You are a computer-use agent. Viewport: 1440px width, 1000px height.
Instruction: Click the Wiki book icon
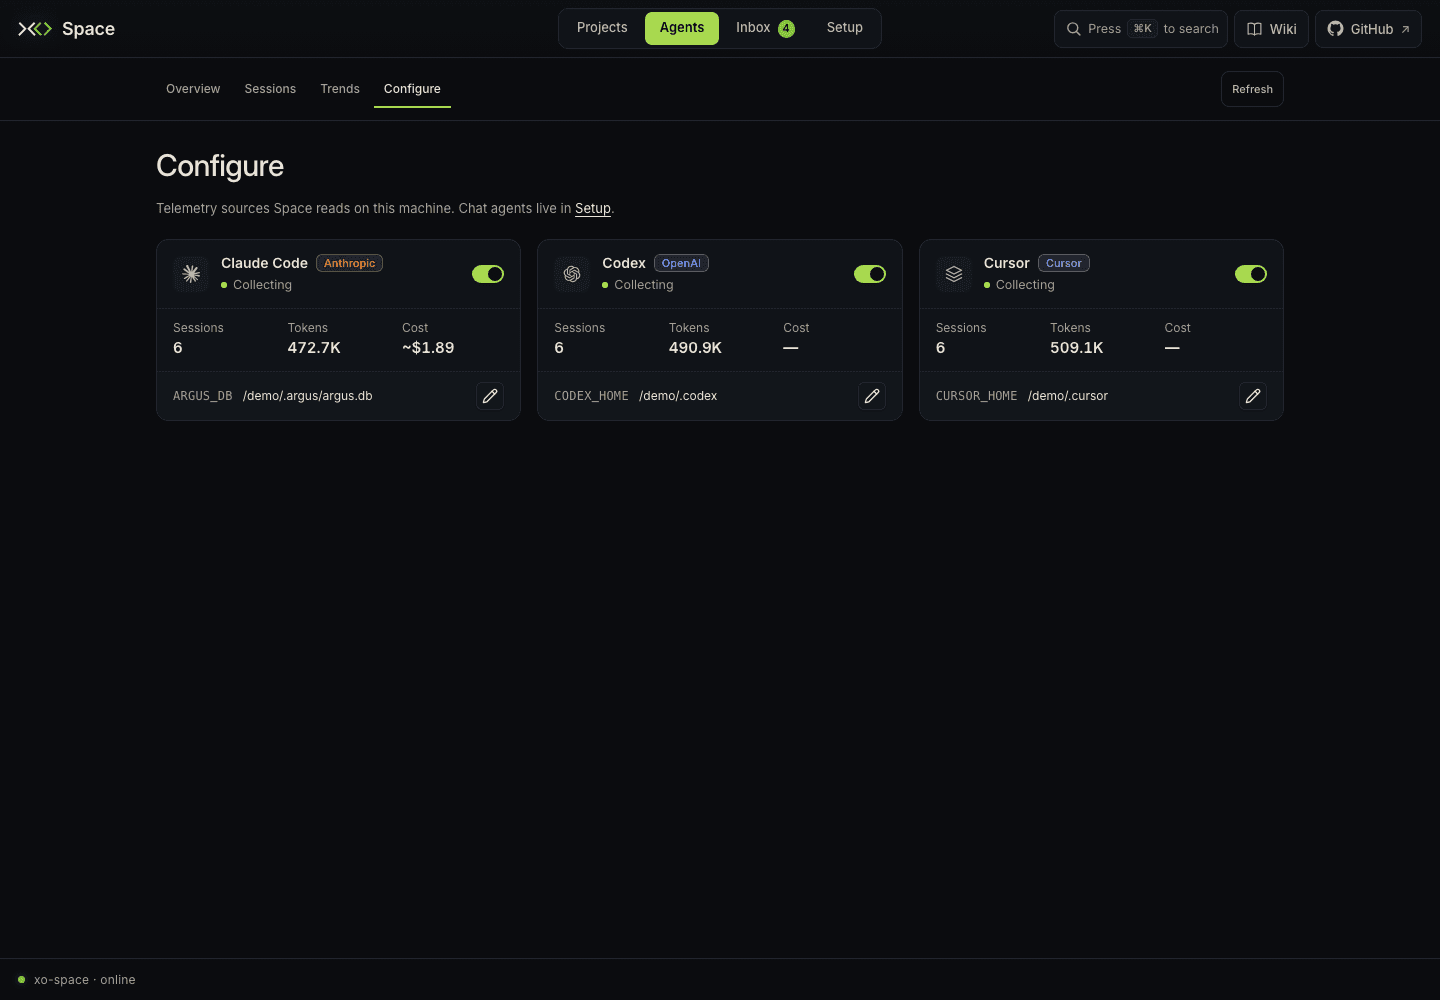point(1254,29)
